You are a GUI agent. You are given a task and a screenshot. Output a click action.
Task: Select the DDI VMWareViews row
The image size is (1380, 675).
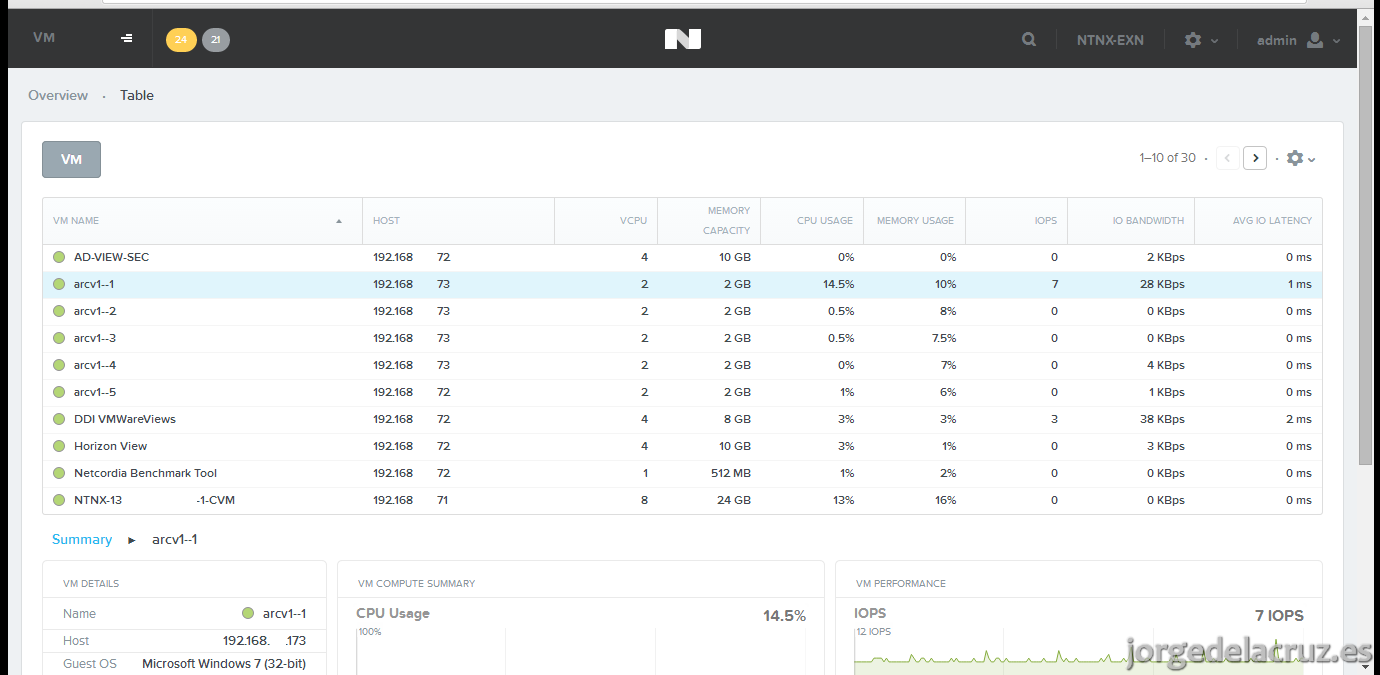(x=682, y=419)
